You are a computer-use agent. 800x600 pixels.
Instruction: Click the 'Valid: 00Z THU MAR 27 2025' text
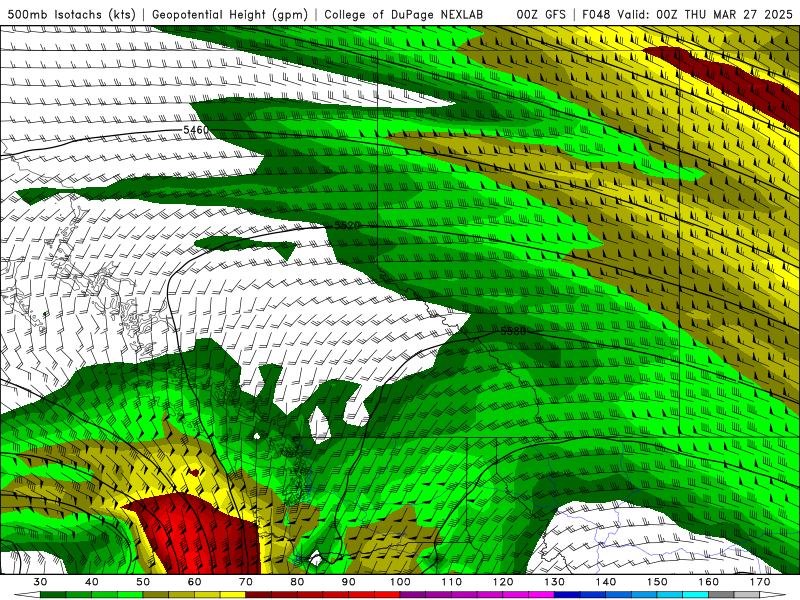pyautogui.click(x=705, y=14)
